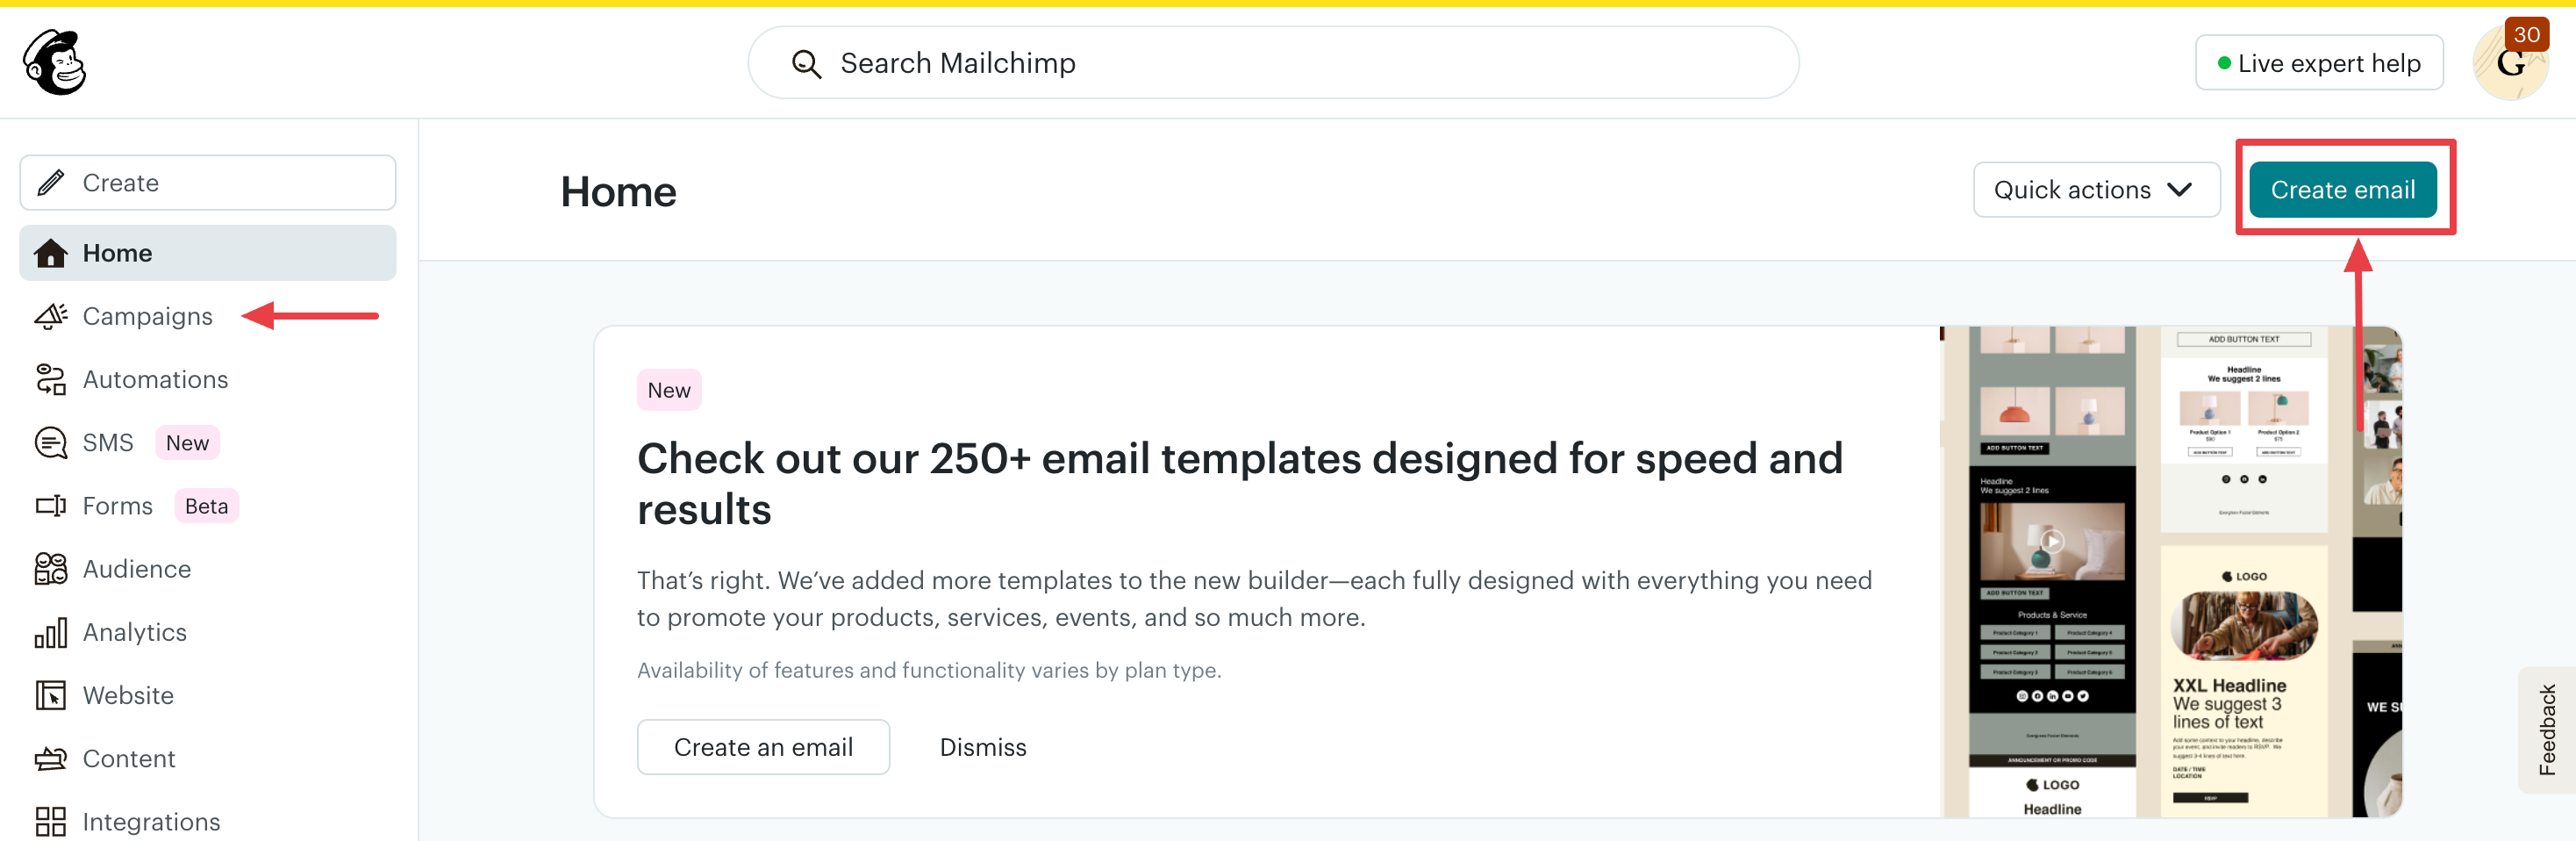Select the Home sidebar label

coord(117,253)
